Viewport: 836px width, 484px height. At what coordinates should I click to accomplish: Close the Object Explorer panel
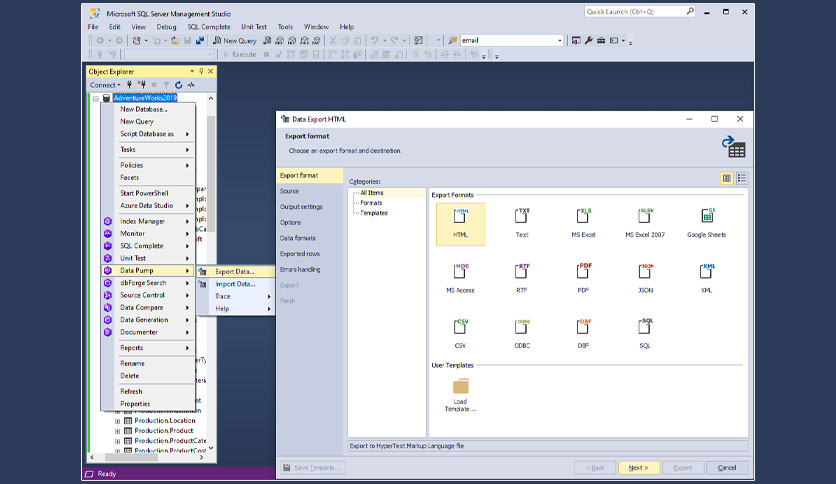(x=211, y=71)
